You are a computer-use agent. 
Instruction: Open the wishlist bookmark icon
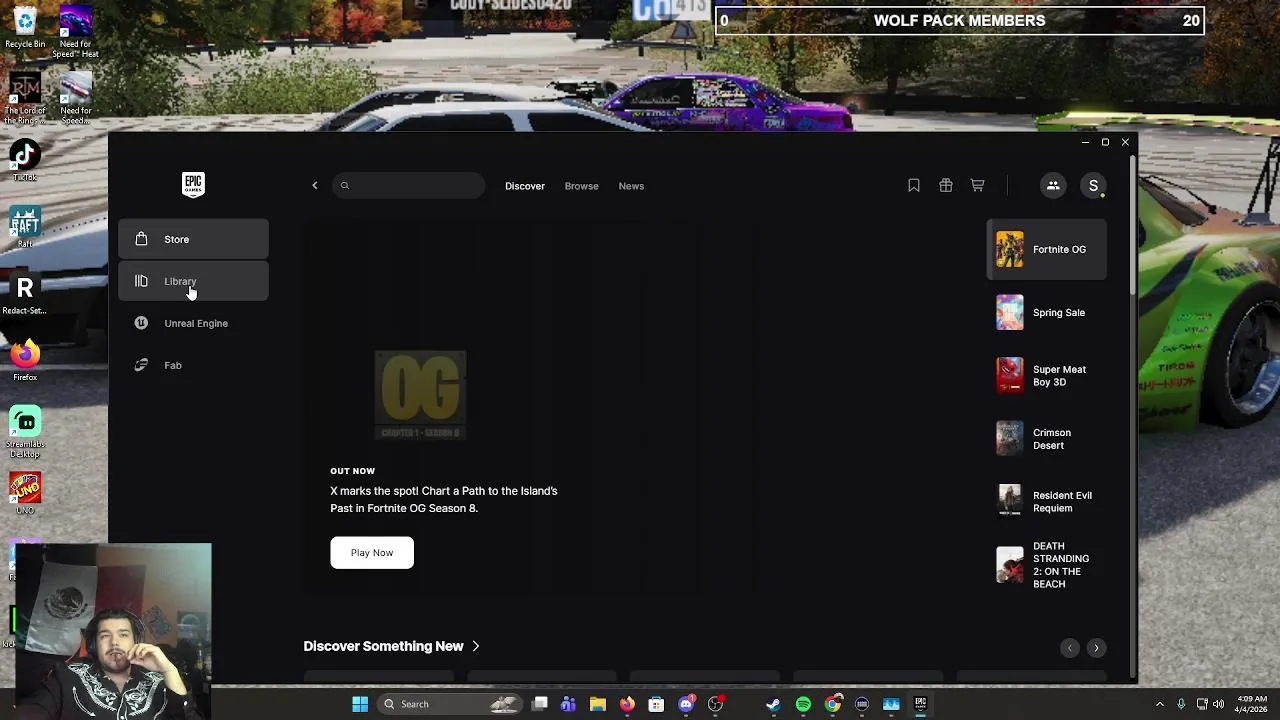914,185
